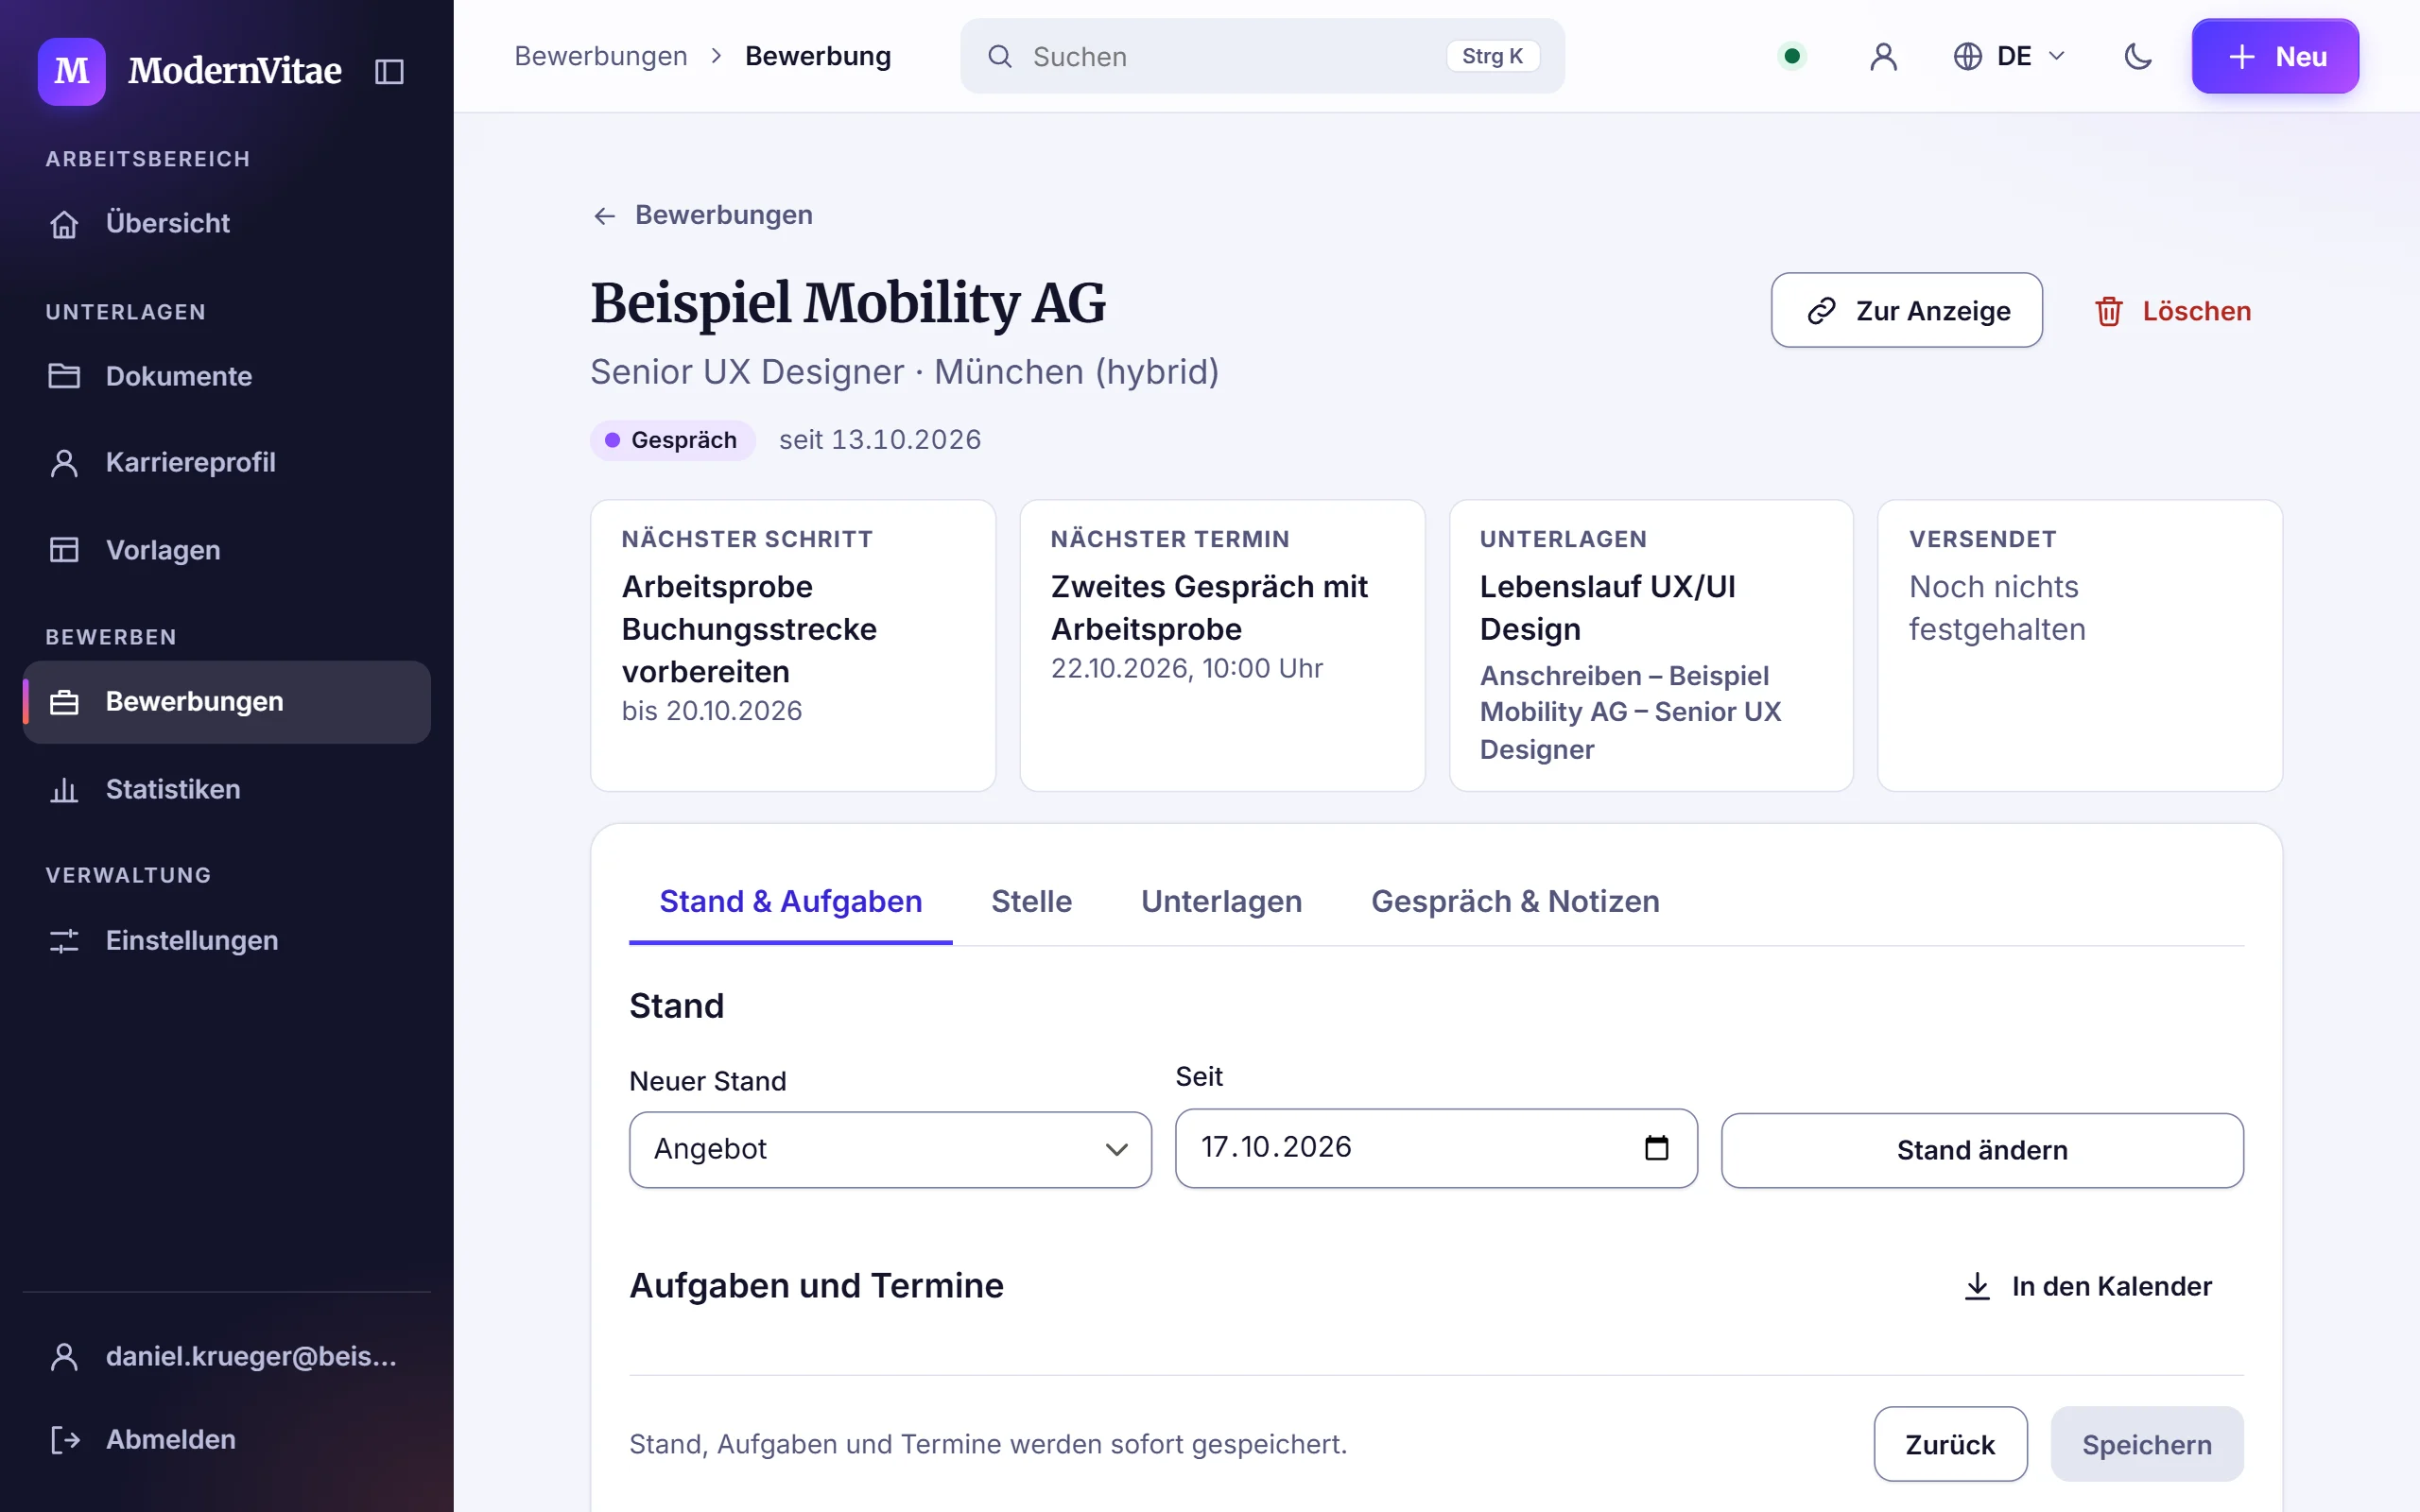Delete application with Löschen
Viewport: 2420px width, 1512px height.
pos(2173,311)
